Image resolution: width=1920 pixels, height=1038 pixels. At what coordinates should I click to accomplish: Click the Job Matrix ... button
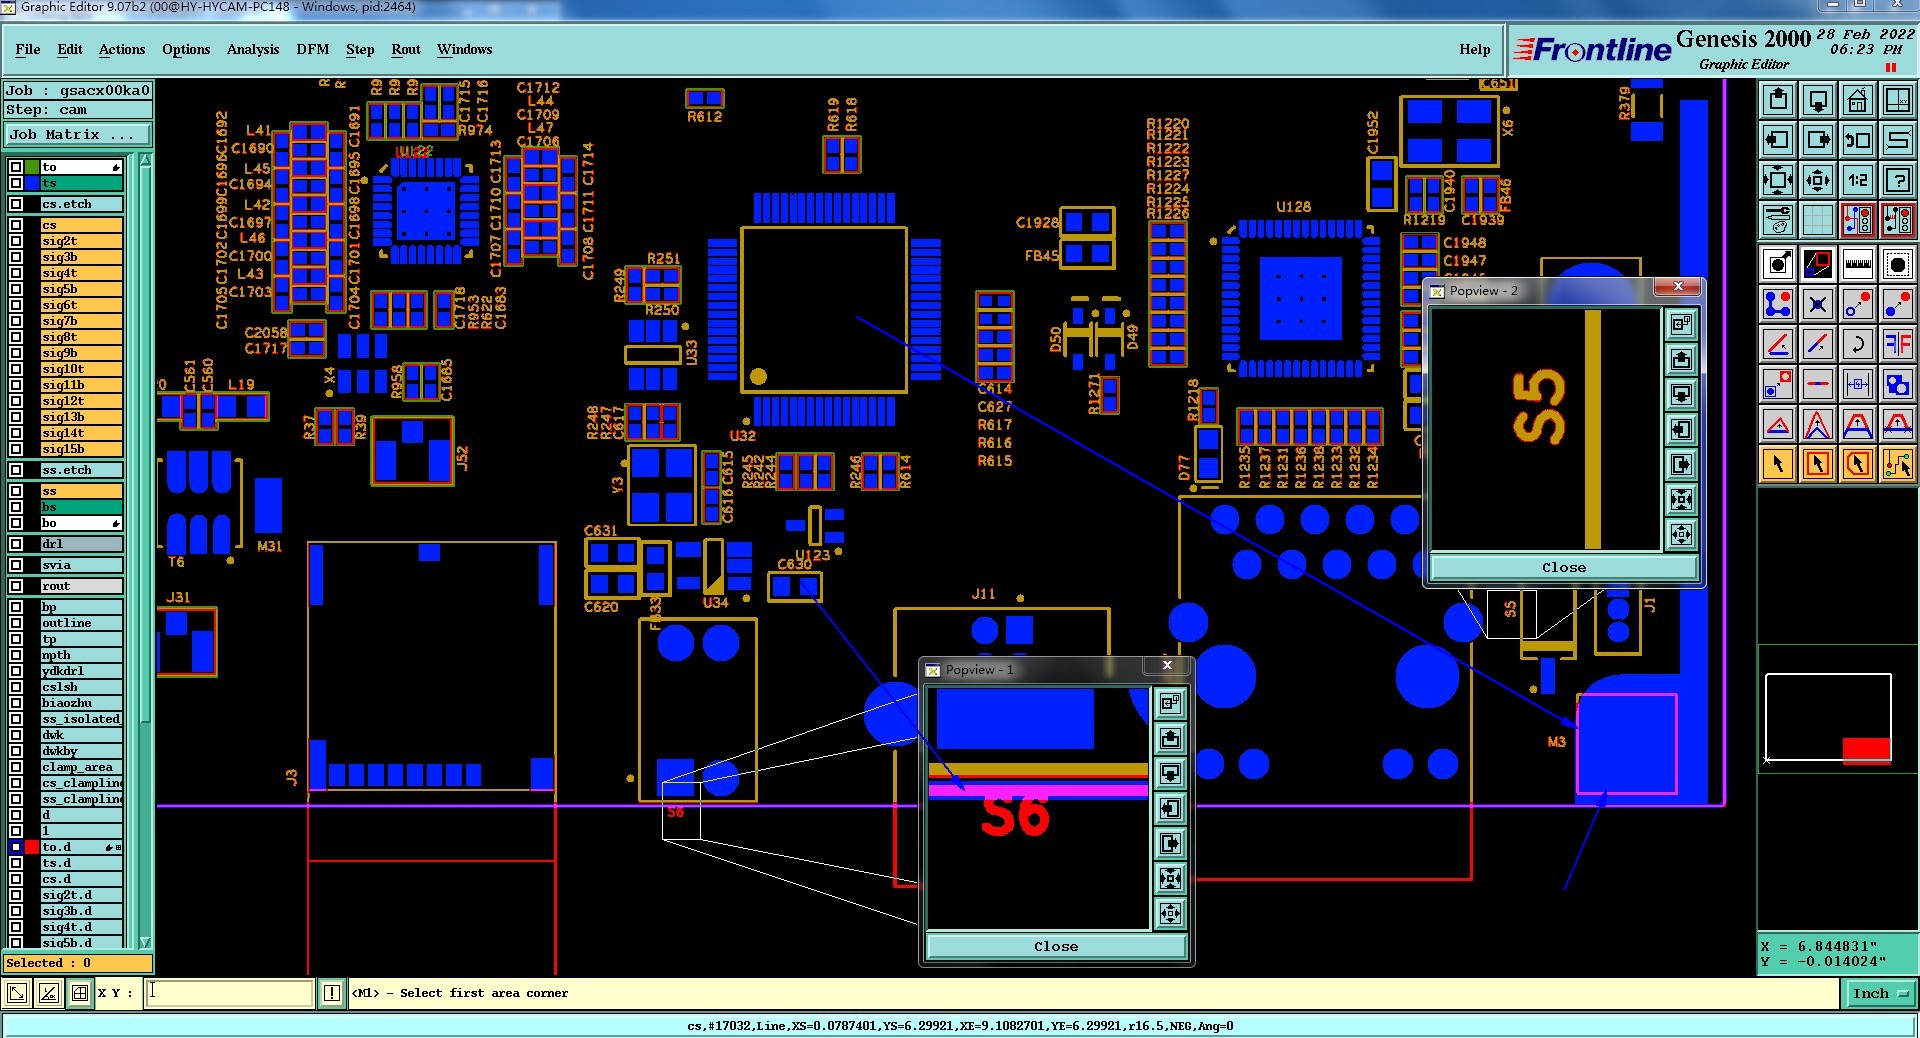[78, 134]
